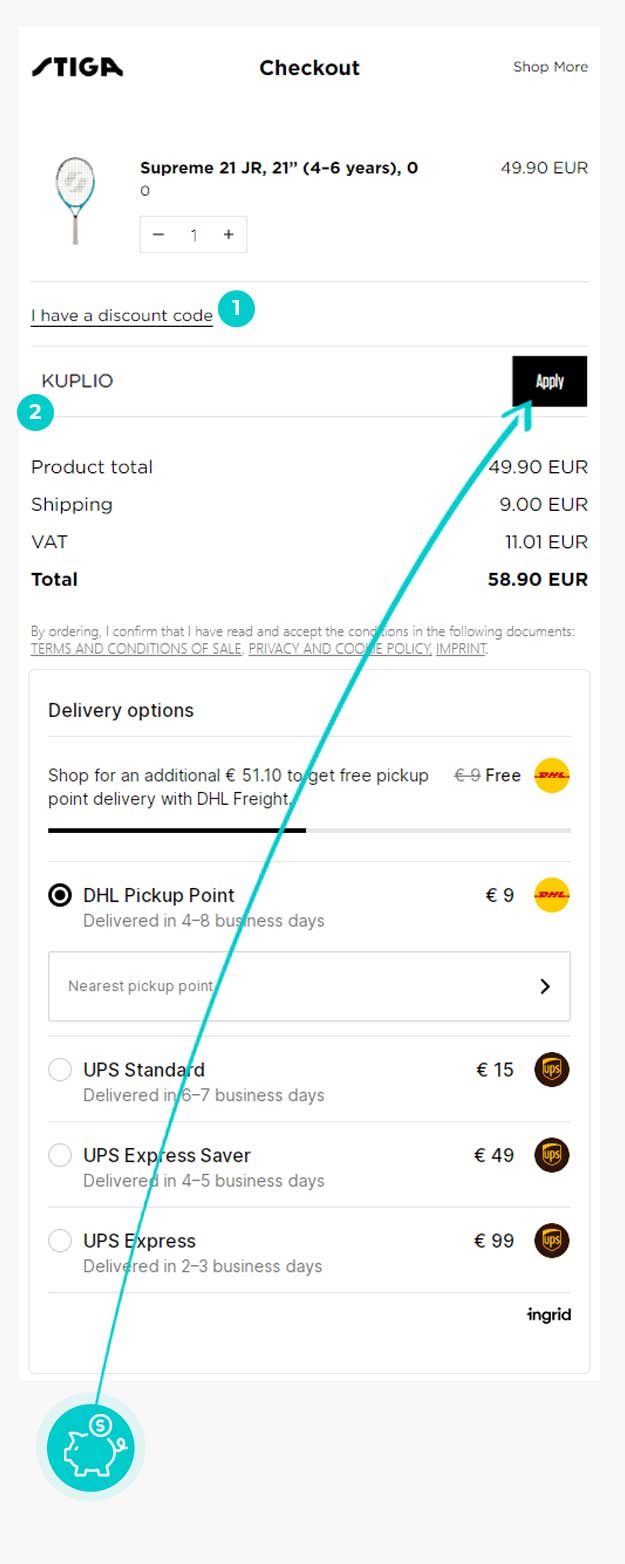625x1564 pixels.
Task: Decrease product quantity with minus button
Action: [158, 234]
